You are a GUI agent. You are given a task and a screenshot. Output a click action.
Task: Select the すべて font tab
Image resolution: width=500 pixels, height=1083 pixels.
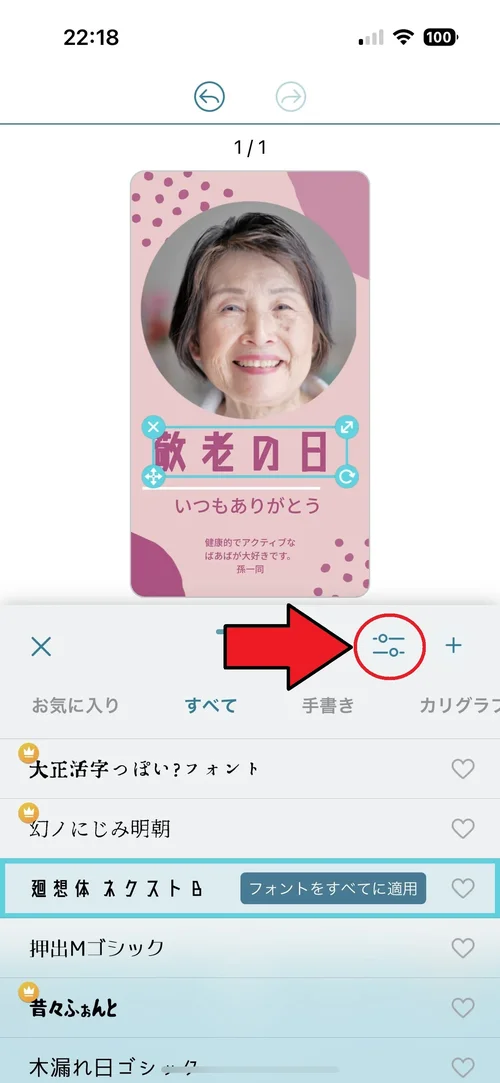[211, 705]
